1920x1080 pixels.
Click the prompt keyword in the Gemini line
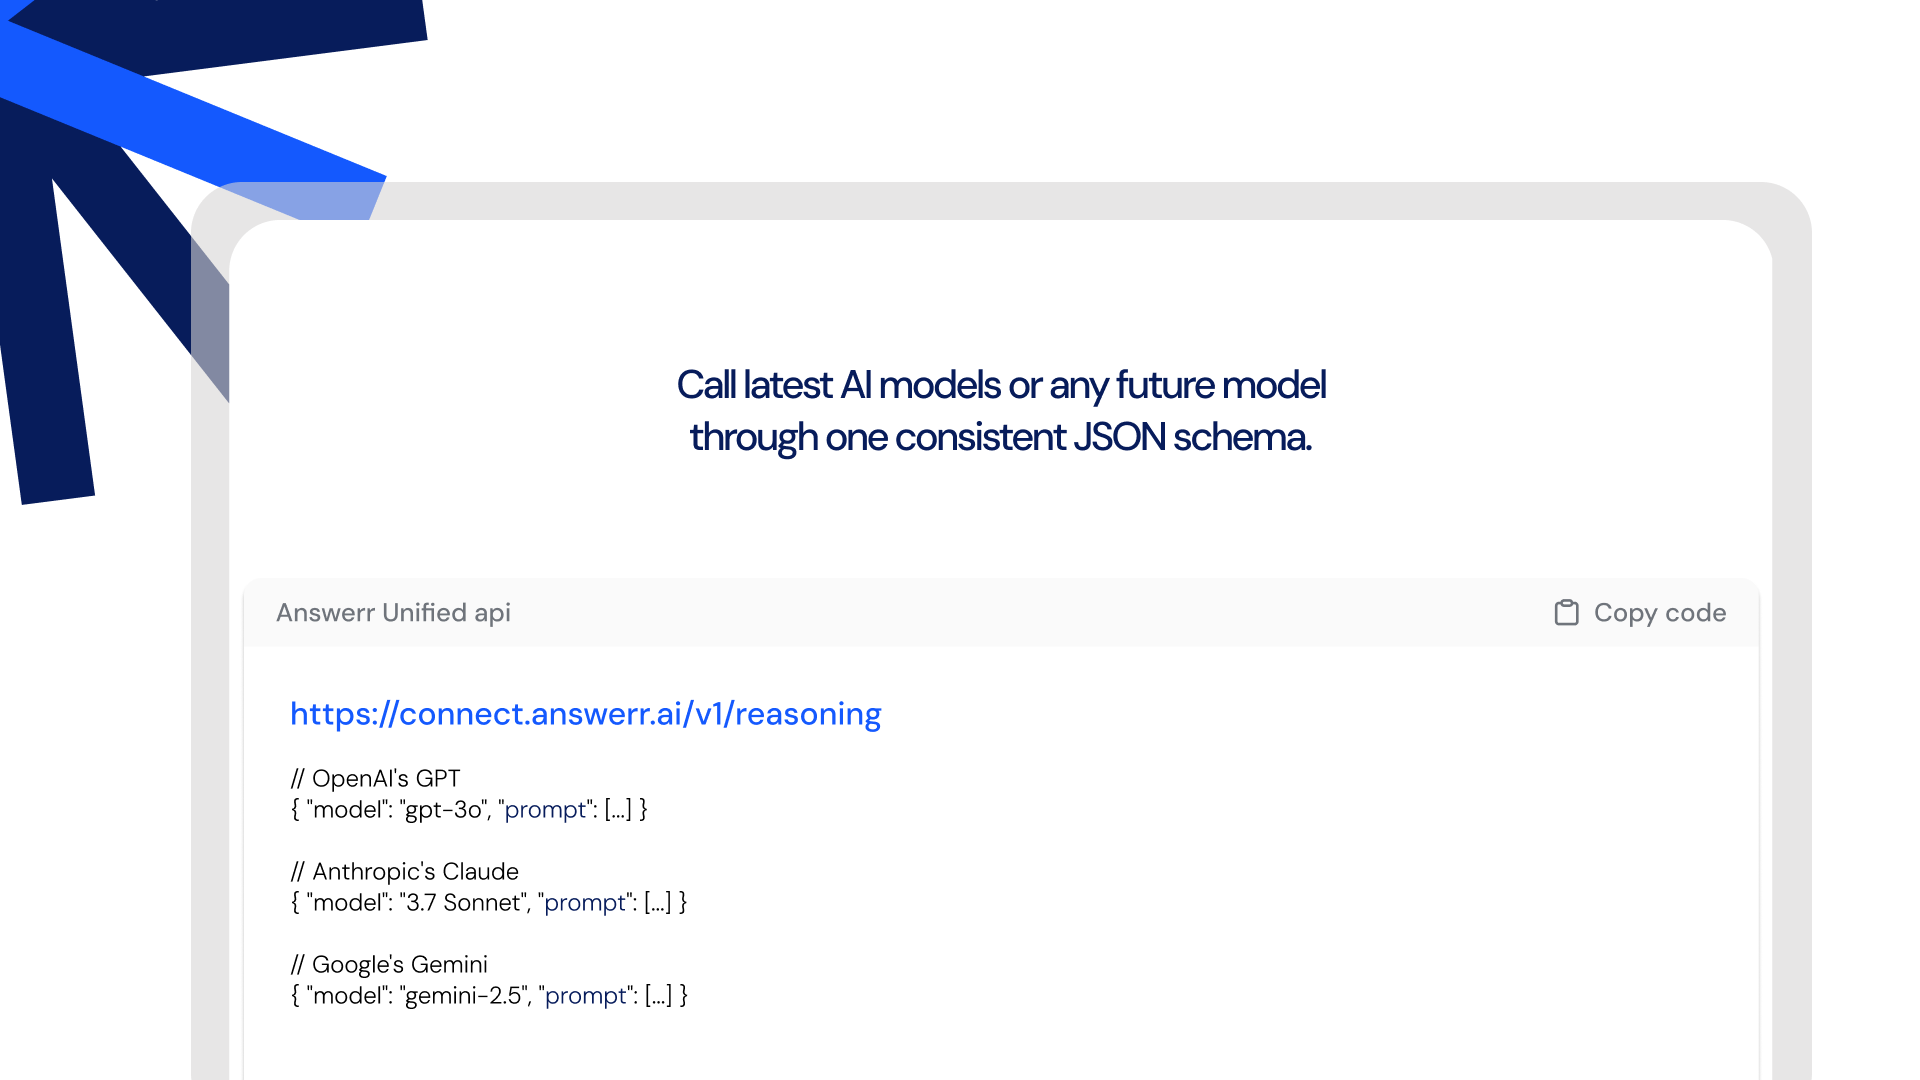coord(586,996)
